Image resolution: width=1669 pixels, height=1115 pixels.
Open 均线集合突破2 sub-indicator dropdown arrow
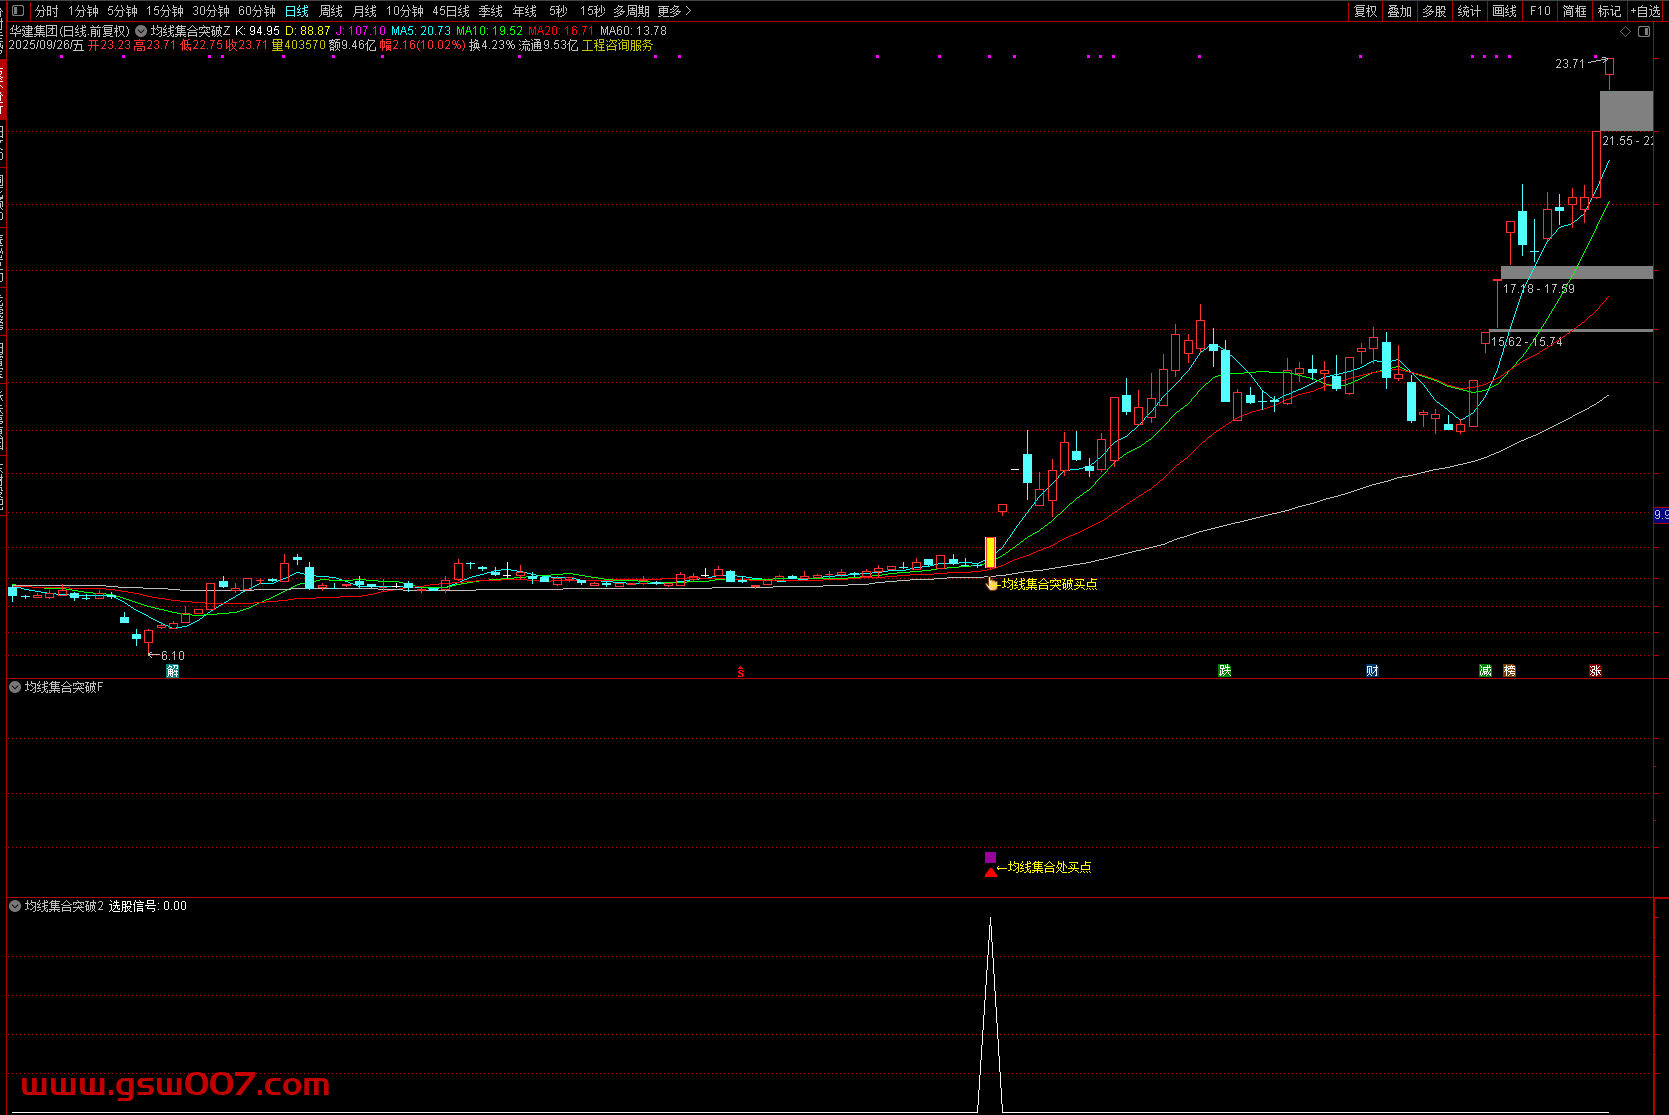tap(15, 906)
